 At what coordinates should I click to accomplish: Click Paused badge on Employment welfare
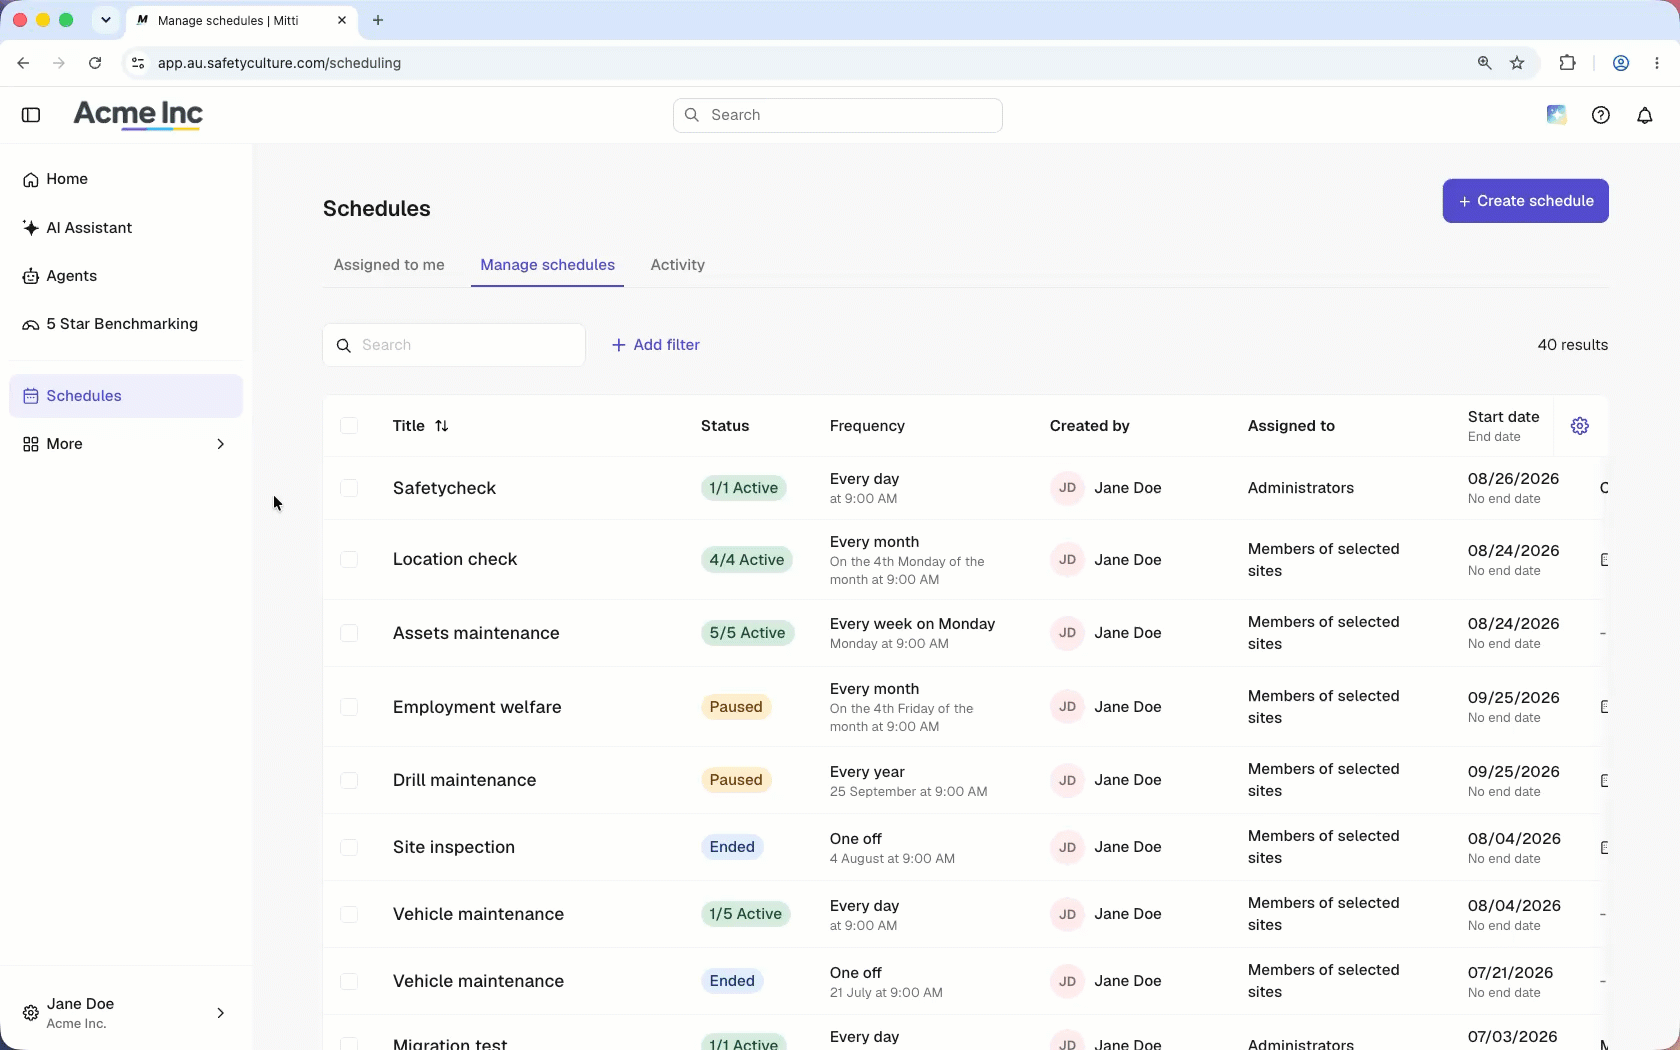pyautogui.click(x=736, y=707)
